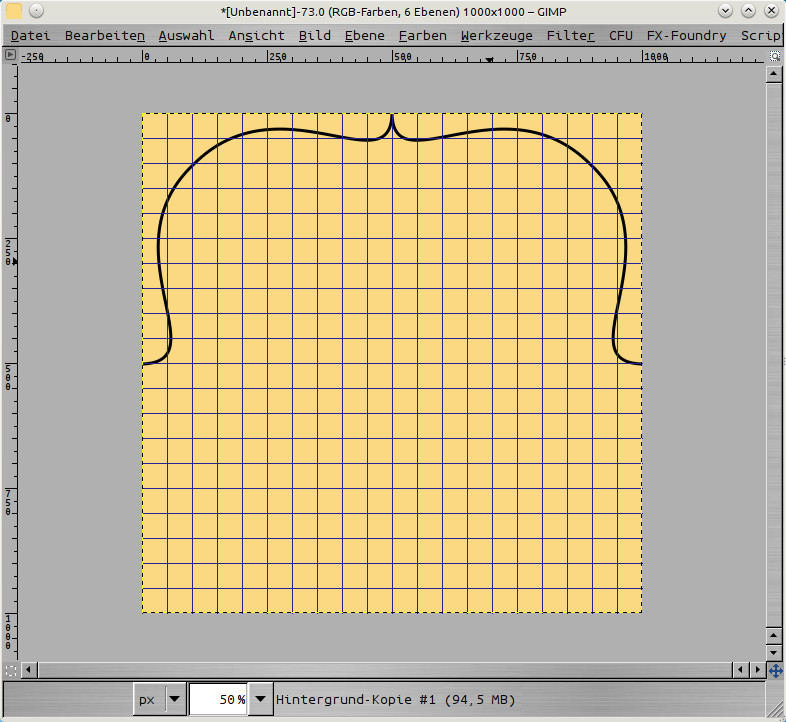
Task: Open the Filter menu
Action: coord(570,35)
